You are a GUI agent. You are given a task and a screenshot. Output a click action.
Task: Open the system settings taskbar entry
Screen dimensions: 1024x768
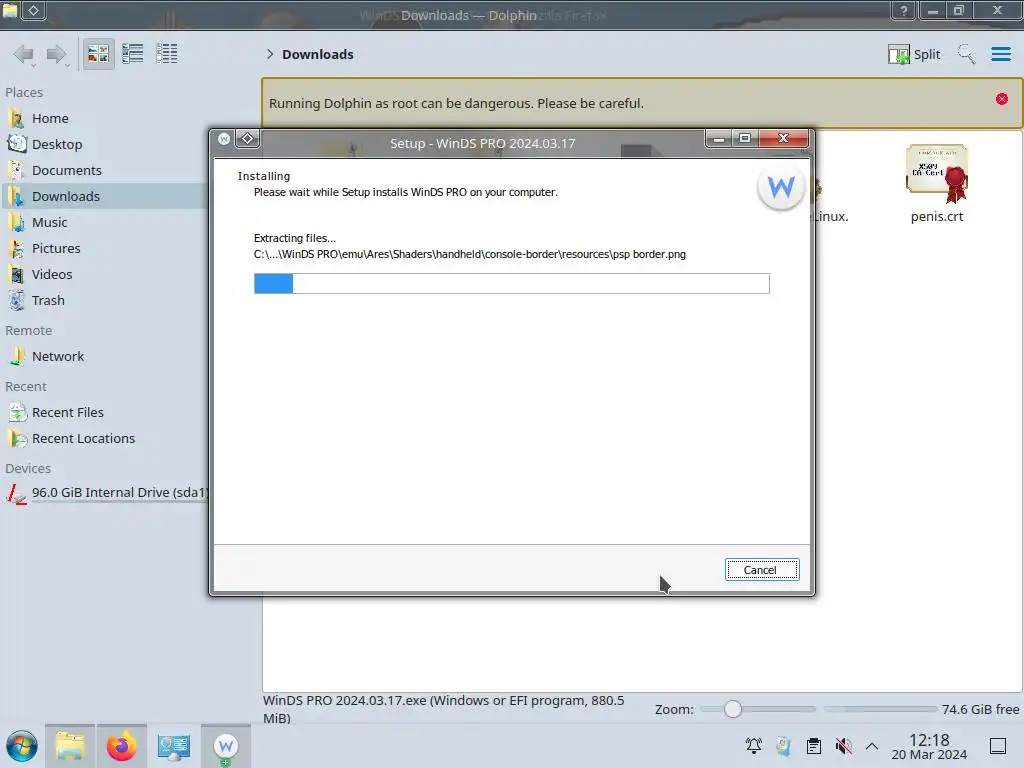173,746
